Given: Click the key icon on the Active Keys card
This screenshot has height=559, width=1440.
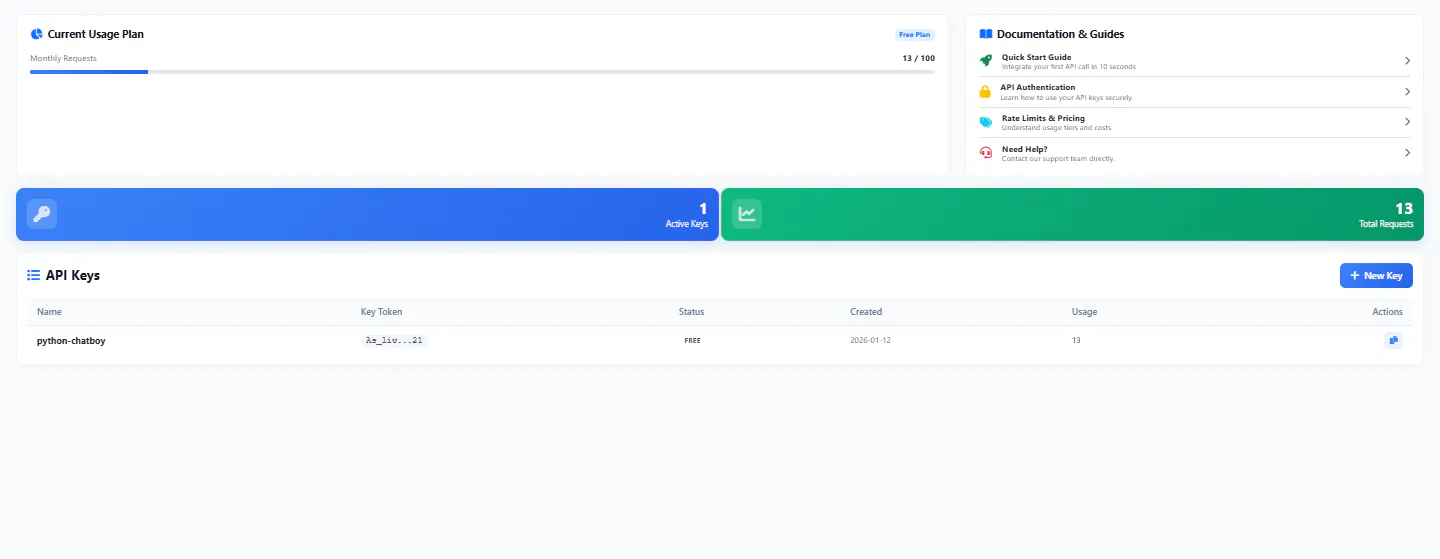Looking at the screenshot, I should (x=42, y=214).
